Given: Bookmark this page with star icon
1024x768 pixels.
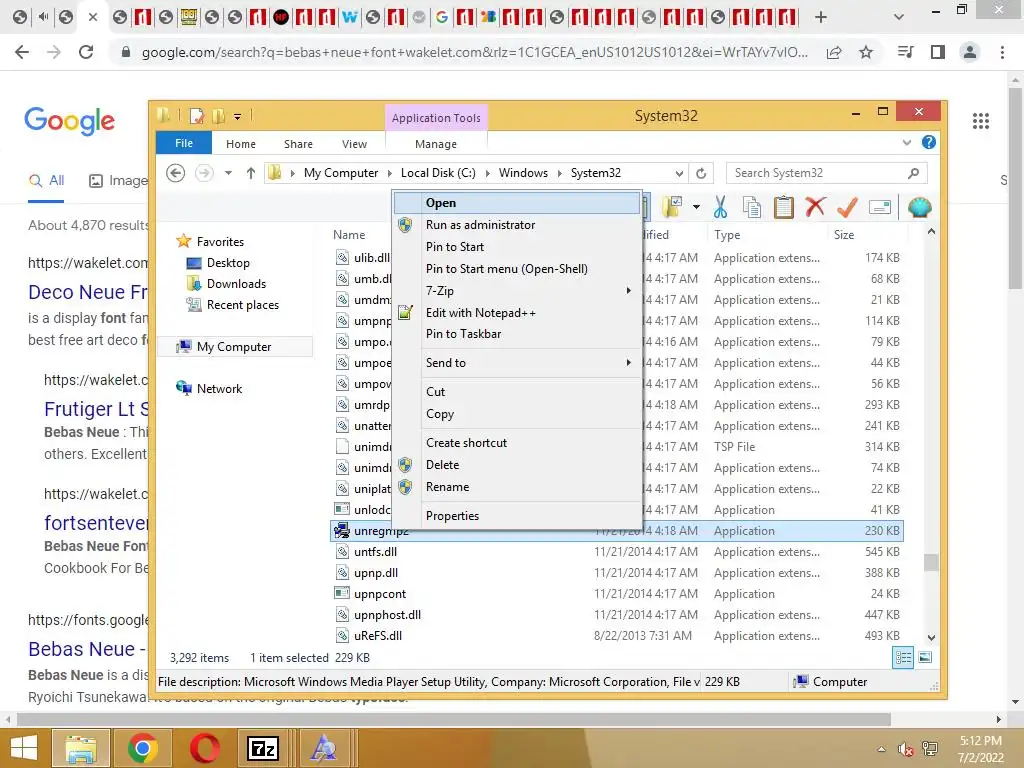Looking at the screenshot, I should (866, 52).
